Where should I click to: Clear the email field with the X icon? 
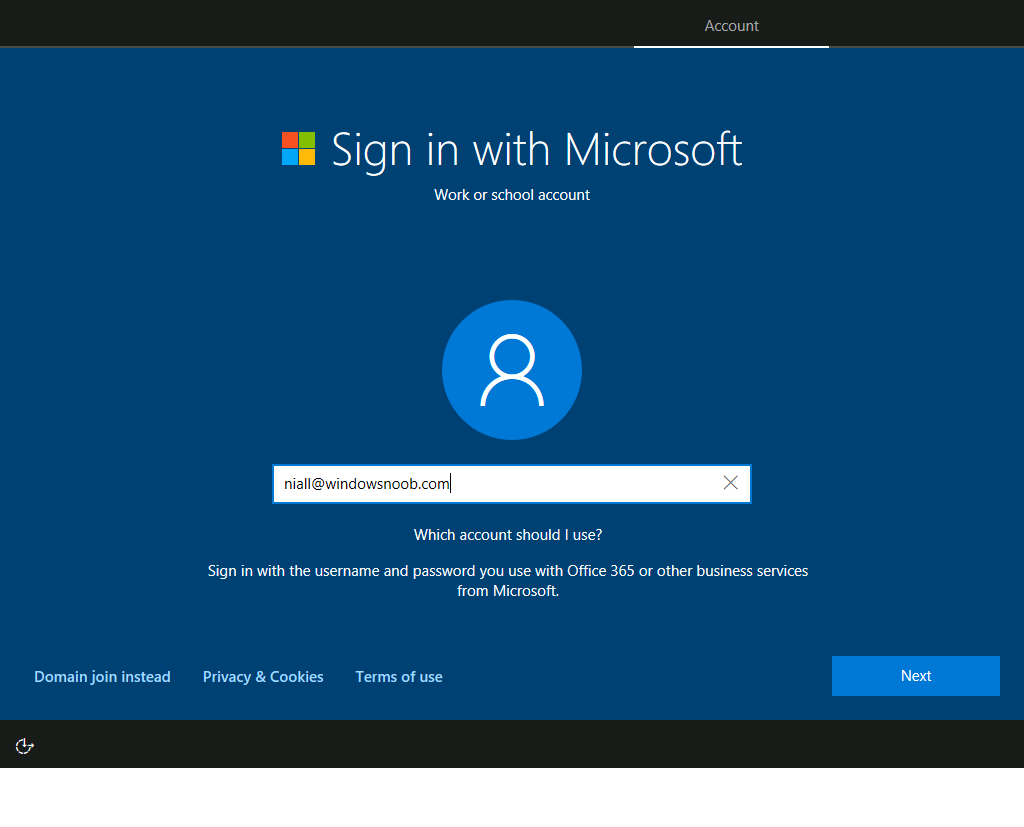730,483
